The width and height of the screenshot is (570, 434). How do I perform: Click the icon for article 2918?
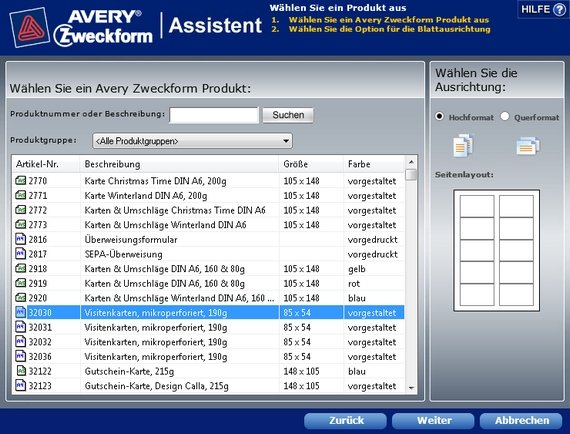pos(21,268)
